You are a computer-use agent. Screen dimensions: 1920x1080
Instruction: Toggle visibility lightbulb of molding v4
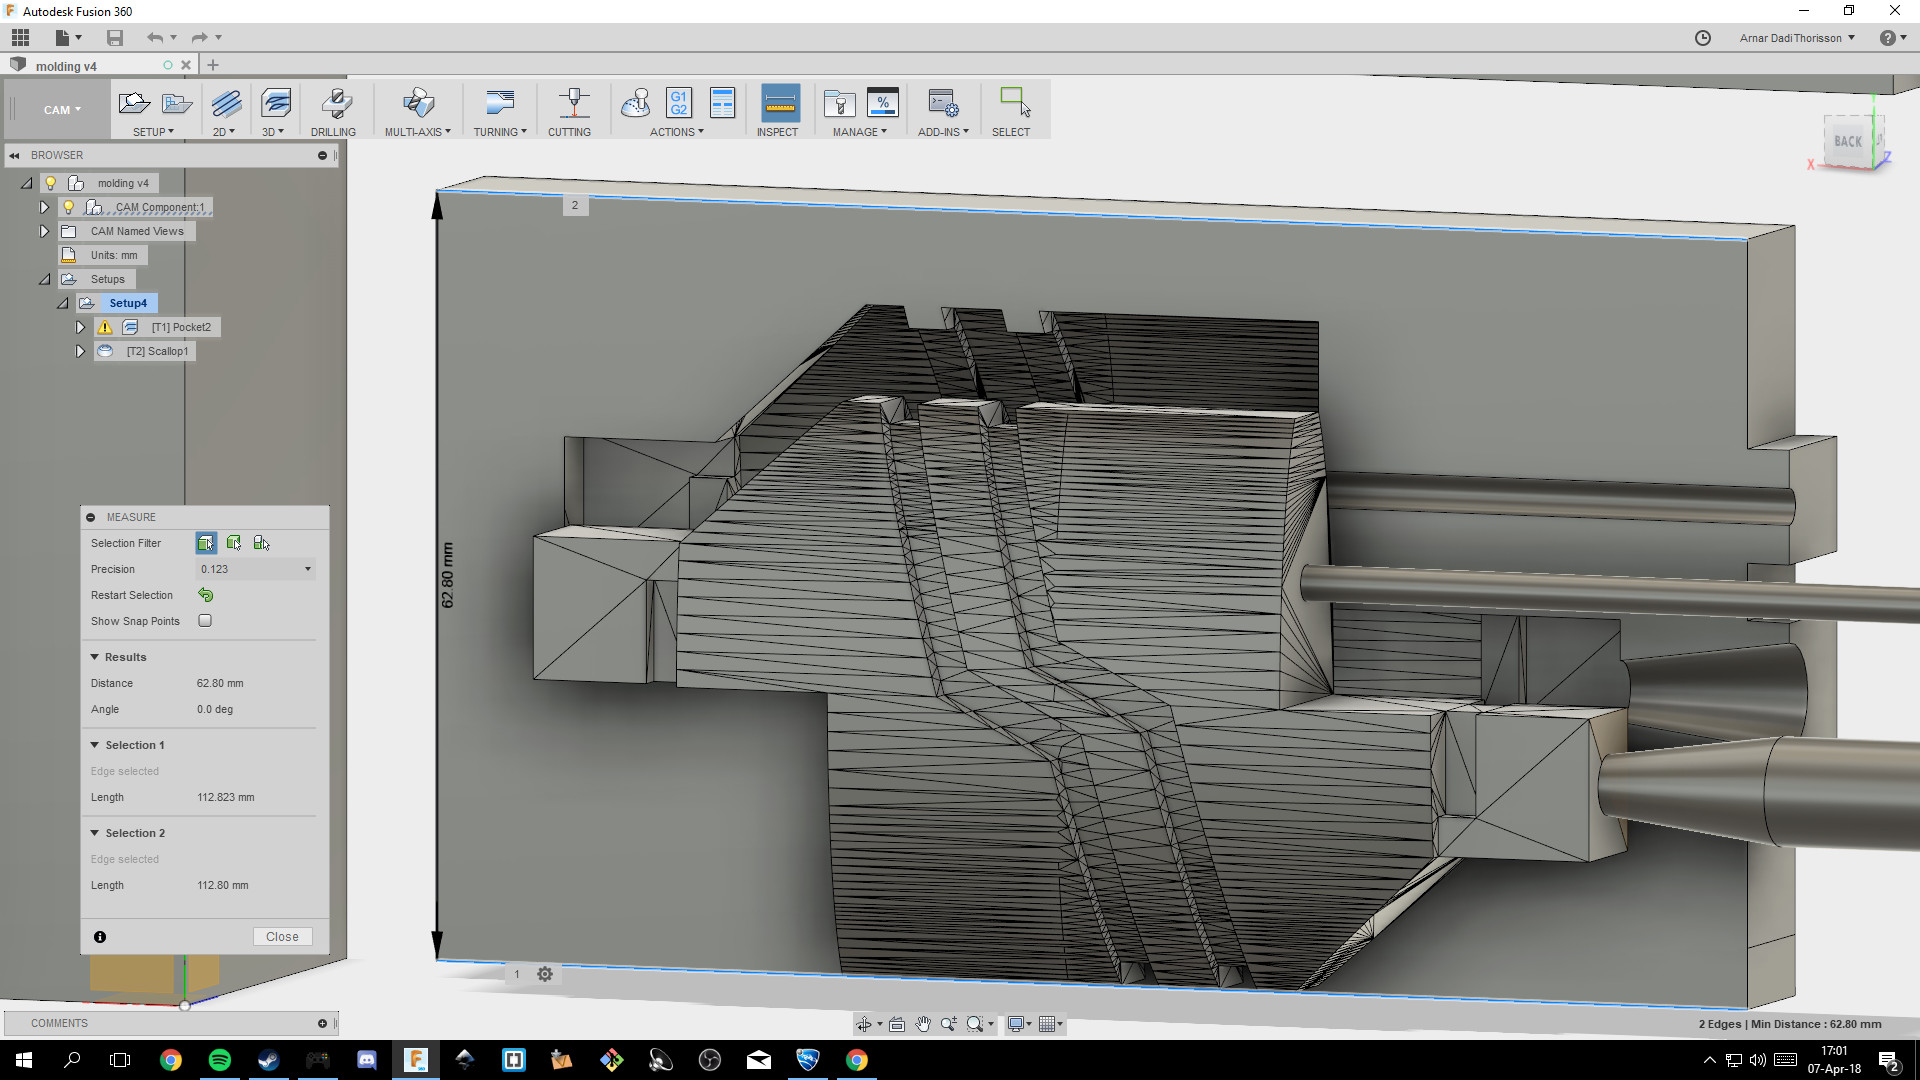51,183
